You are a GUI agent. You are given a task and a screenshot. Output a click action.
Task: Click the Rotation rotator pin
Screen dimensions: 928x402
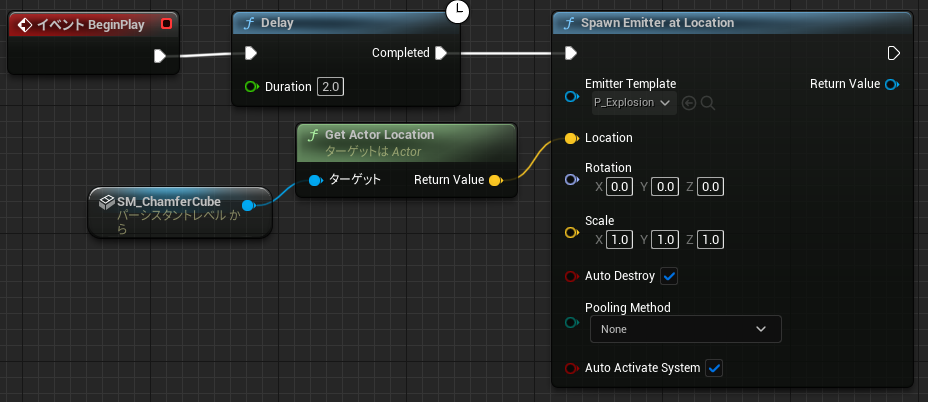pos(572,179)
